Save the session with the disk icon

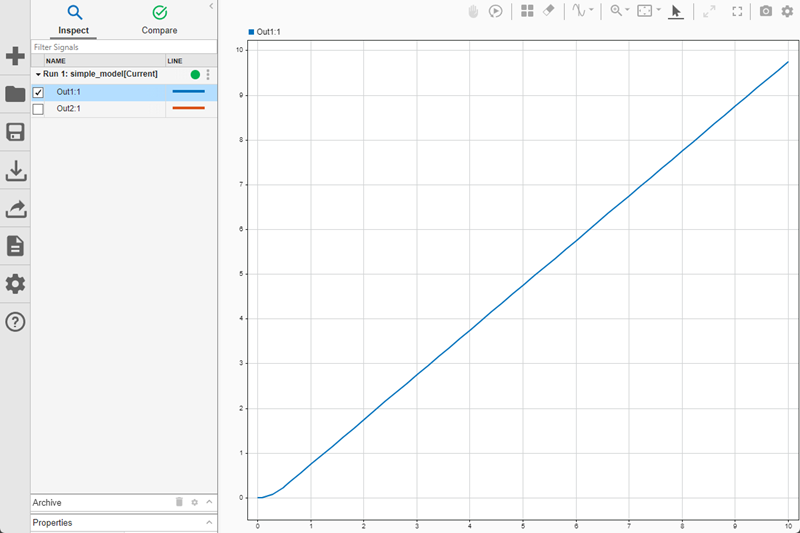15,133
